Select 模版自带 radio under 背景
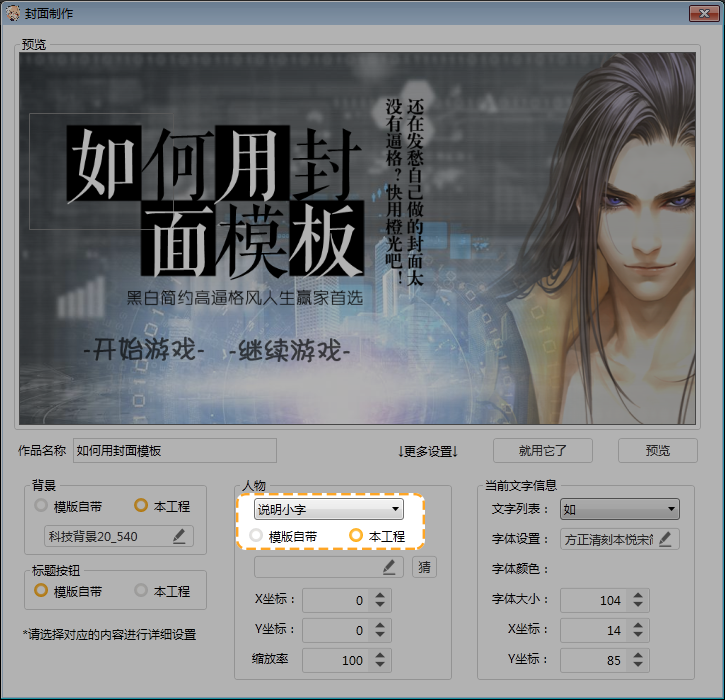725x700 pixels. 42,506
